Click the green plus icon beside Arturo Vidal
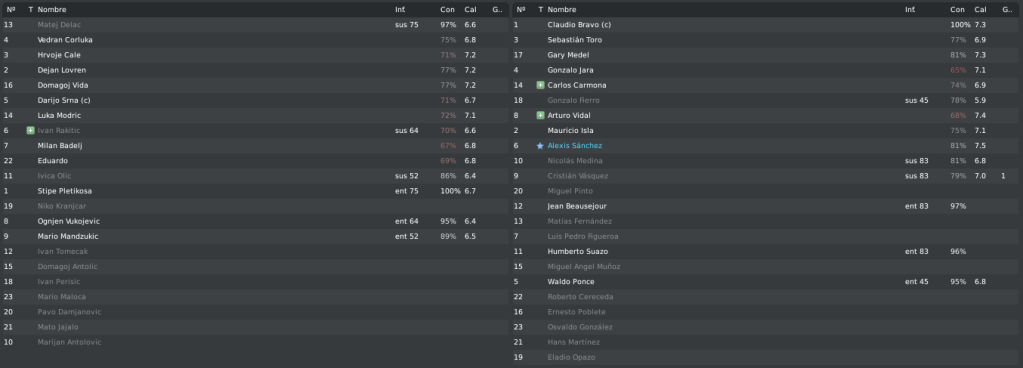The height and width of the screenshot is (368, 1023). pos(540,115)
